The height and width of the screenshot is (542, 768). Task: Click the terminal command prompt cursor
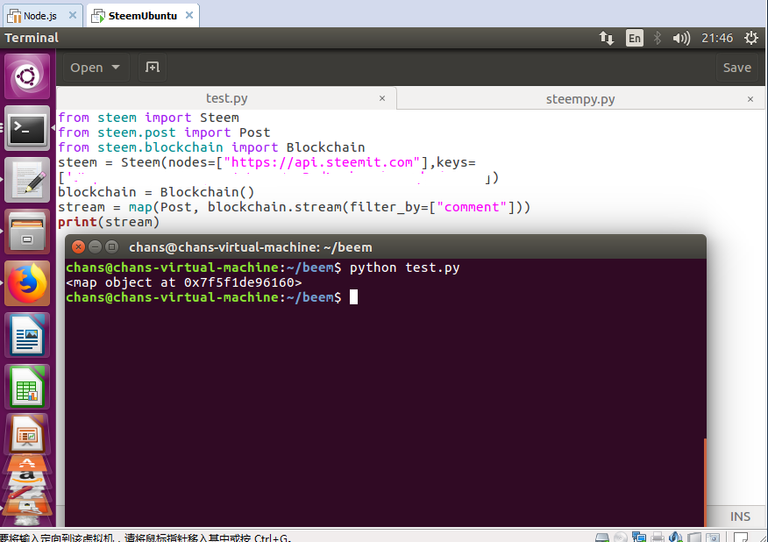pyautogui.click(x=354, y=297)
